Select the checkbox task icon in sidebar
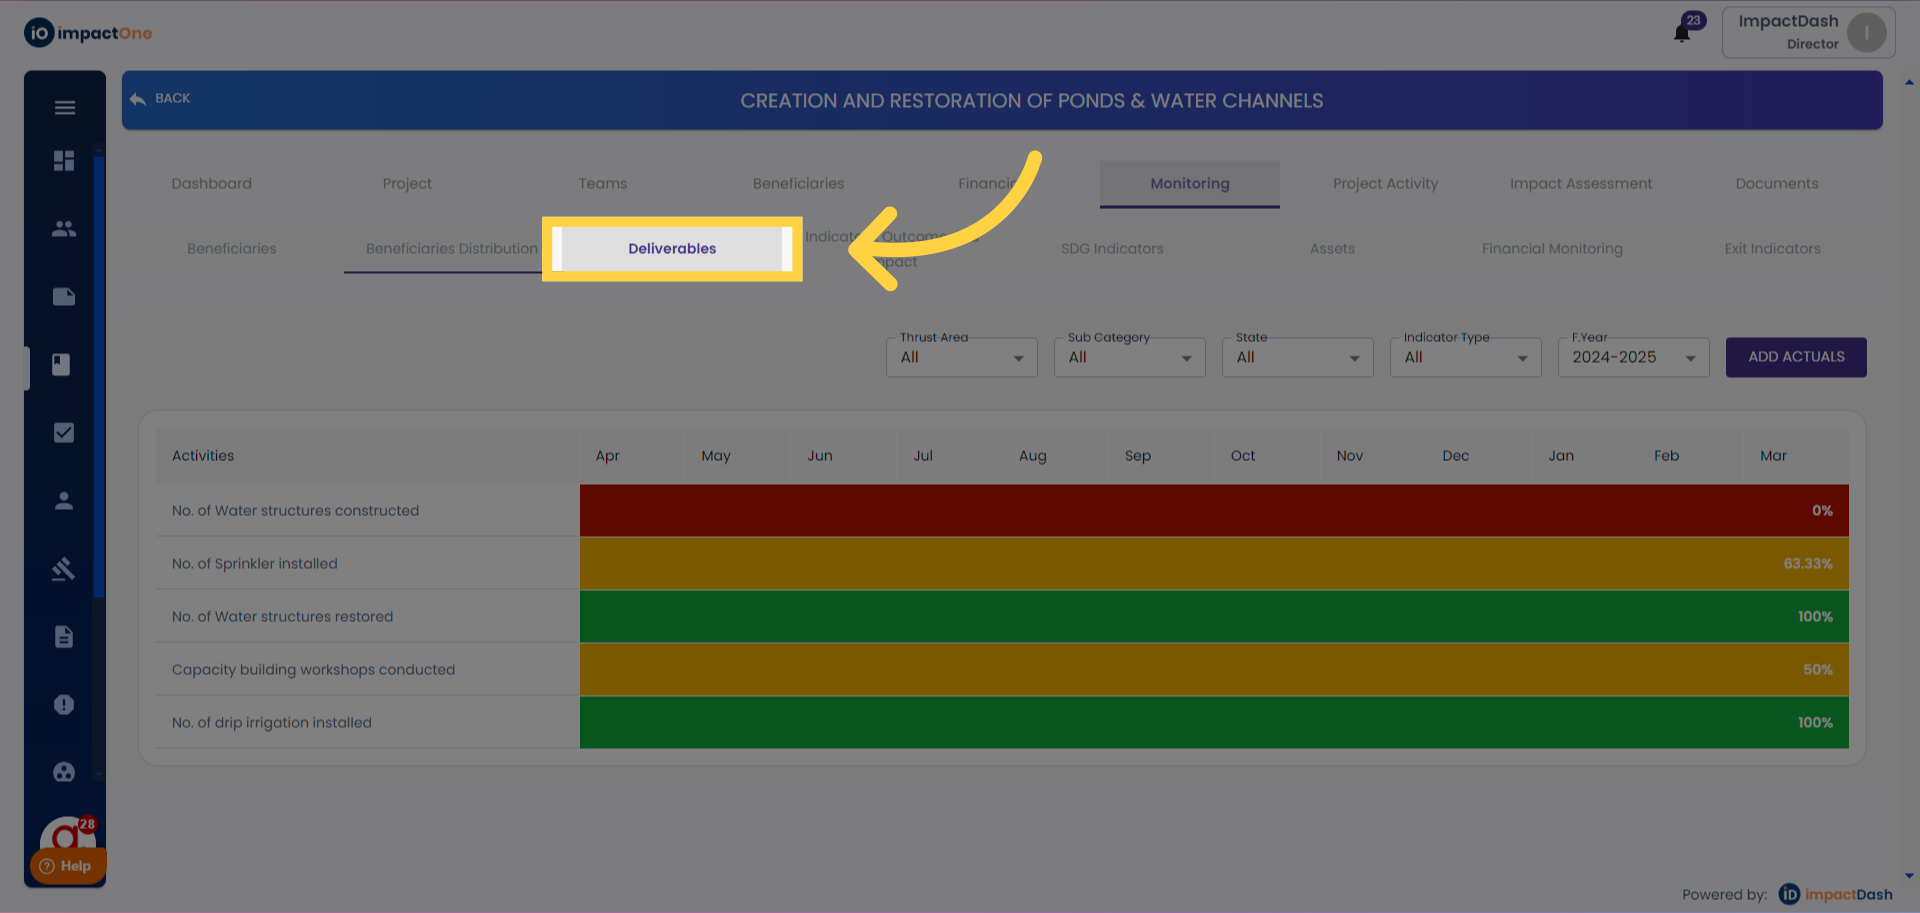Screen dimensions: 1920x913 (64, 433)
